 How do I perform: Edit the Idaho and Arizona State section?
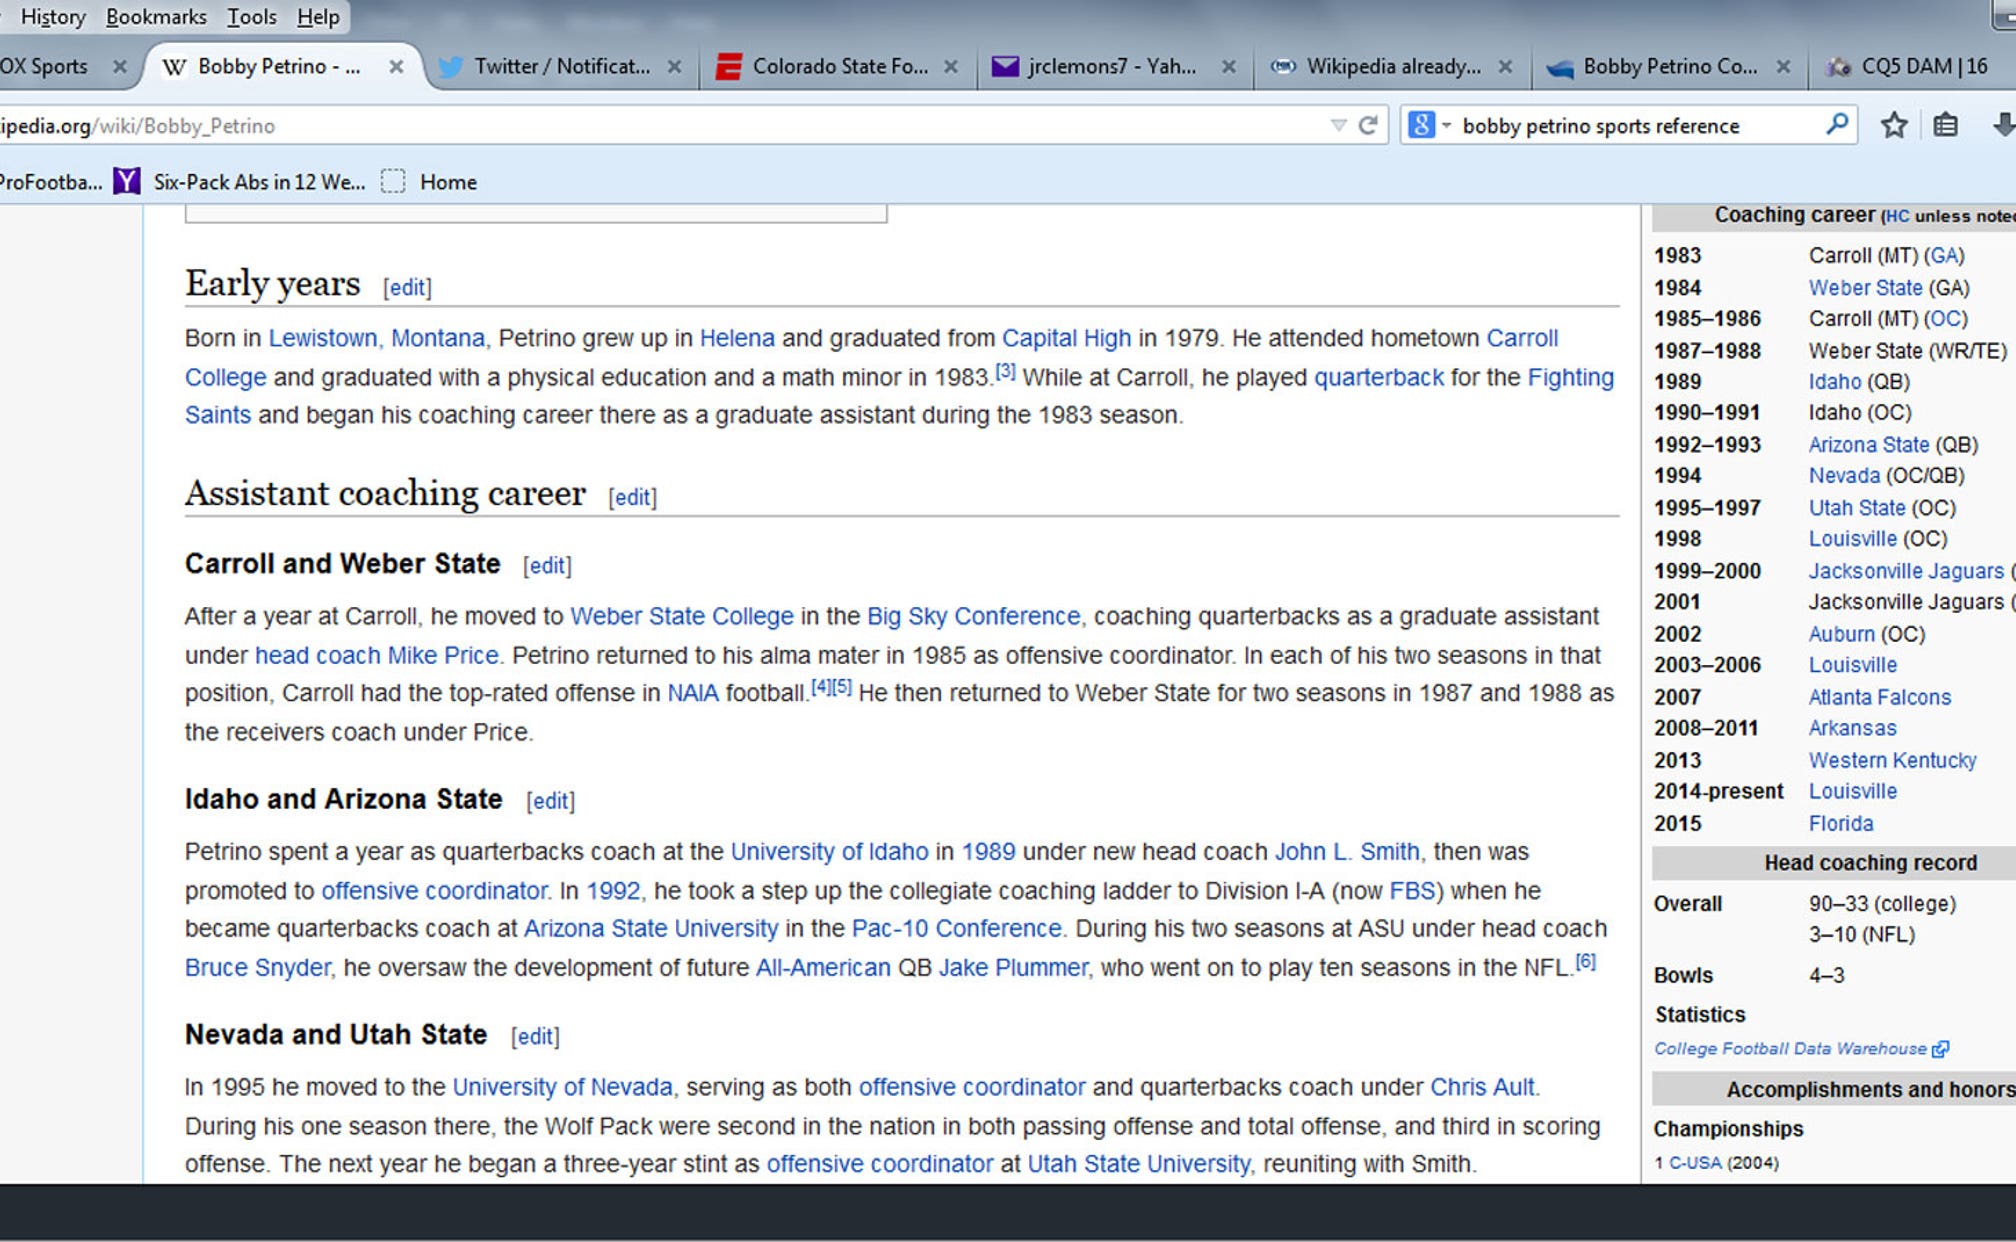click(550, 801)
